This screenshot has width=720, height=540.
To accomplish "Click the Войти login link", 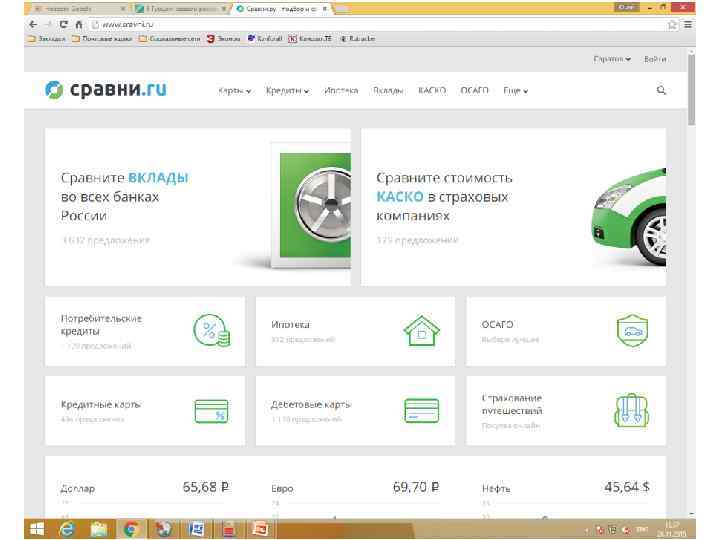I will tap(655, 59).
